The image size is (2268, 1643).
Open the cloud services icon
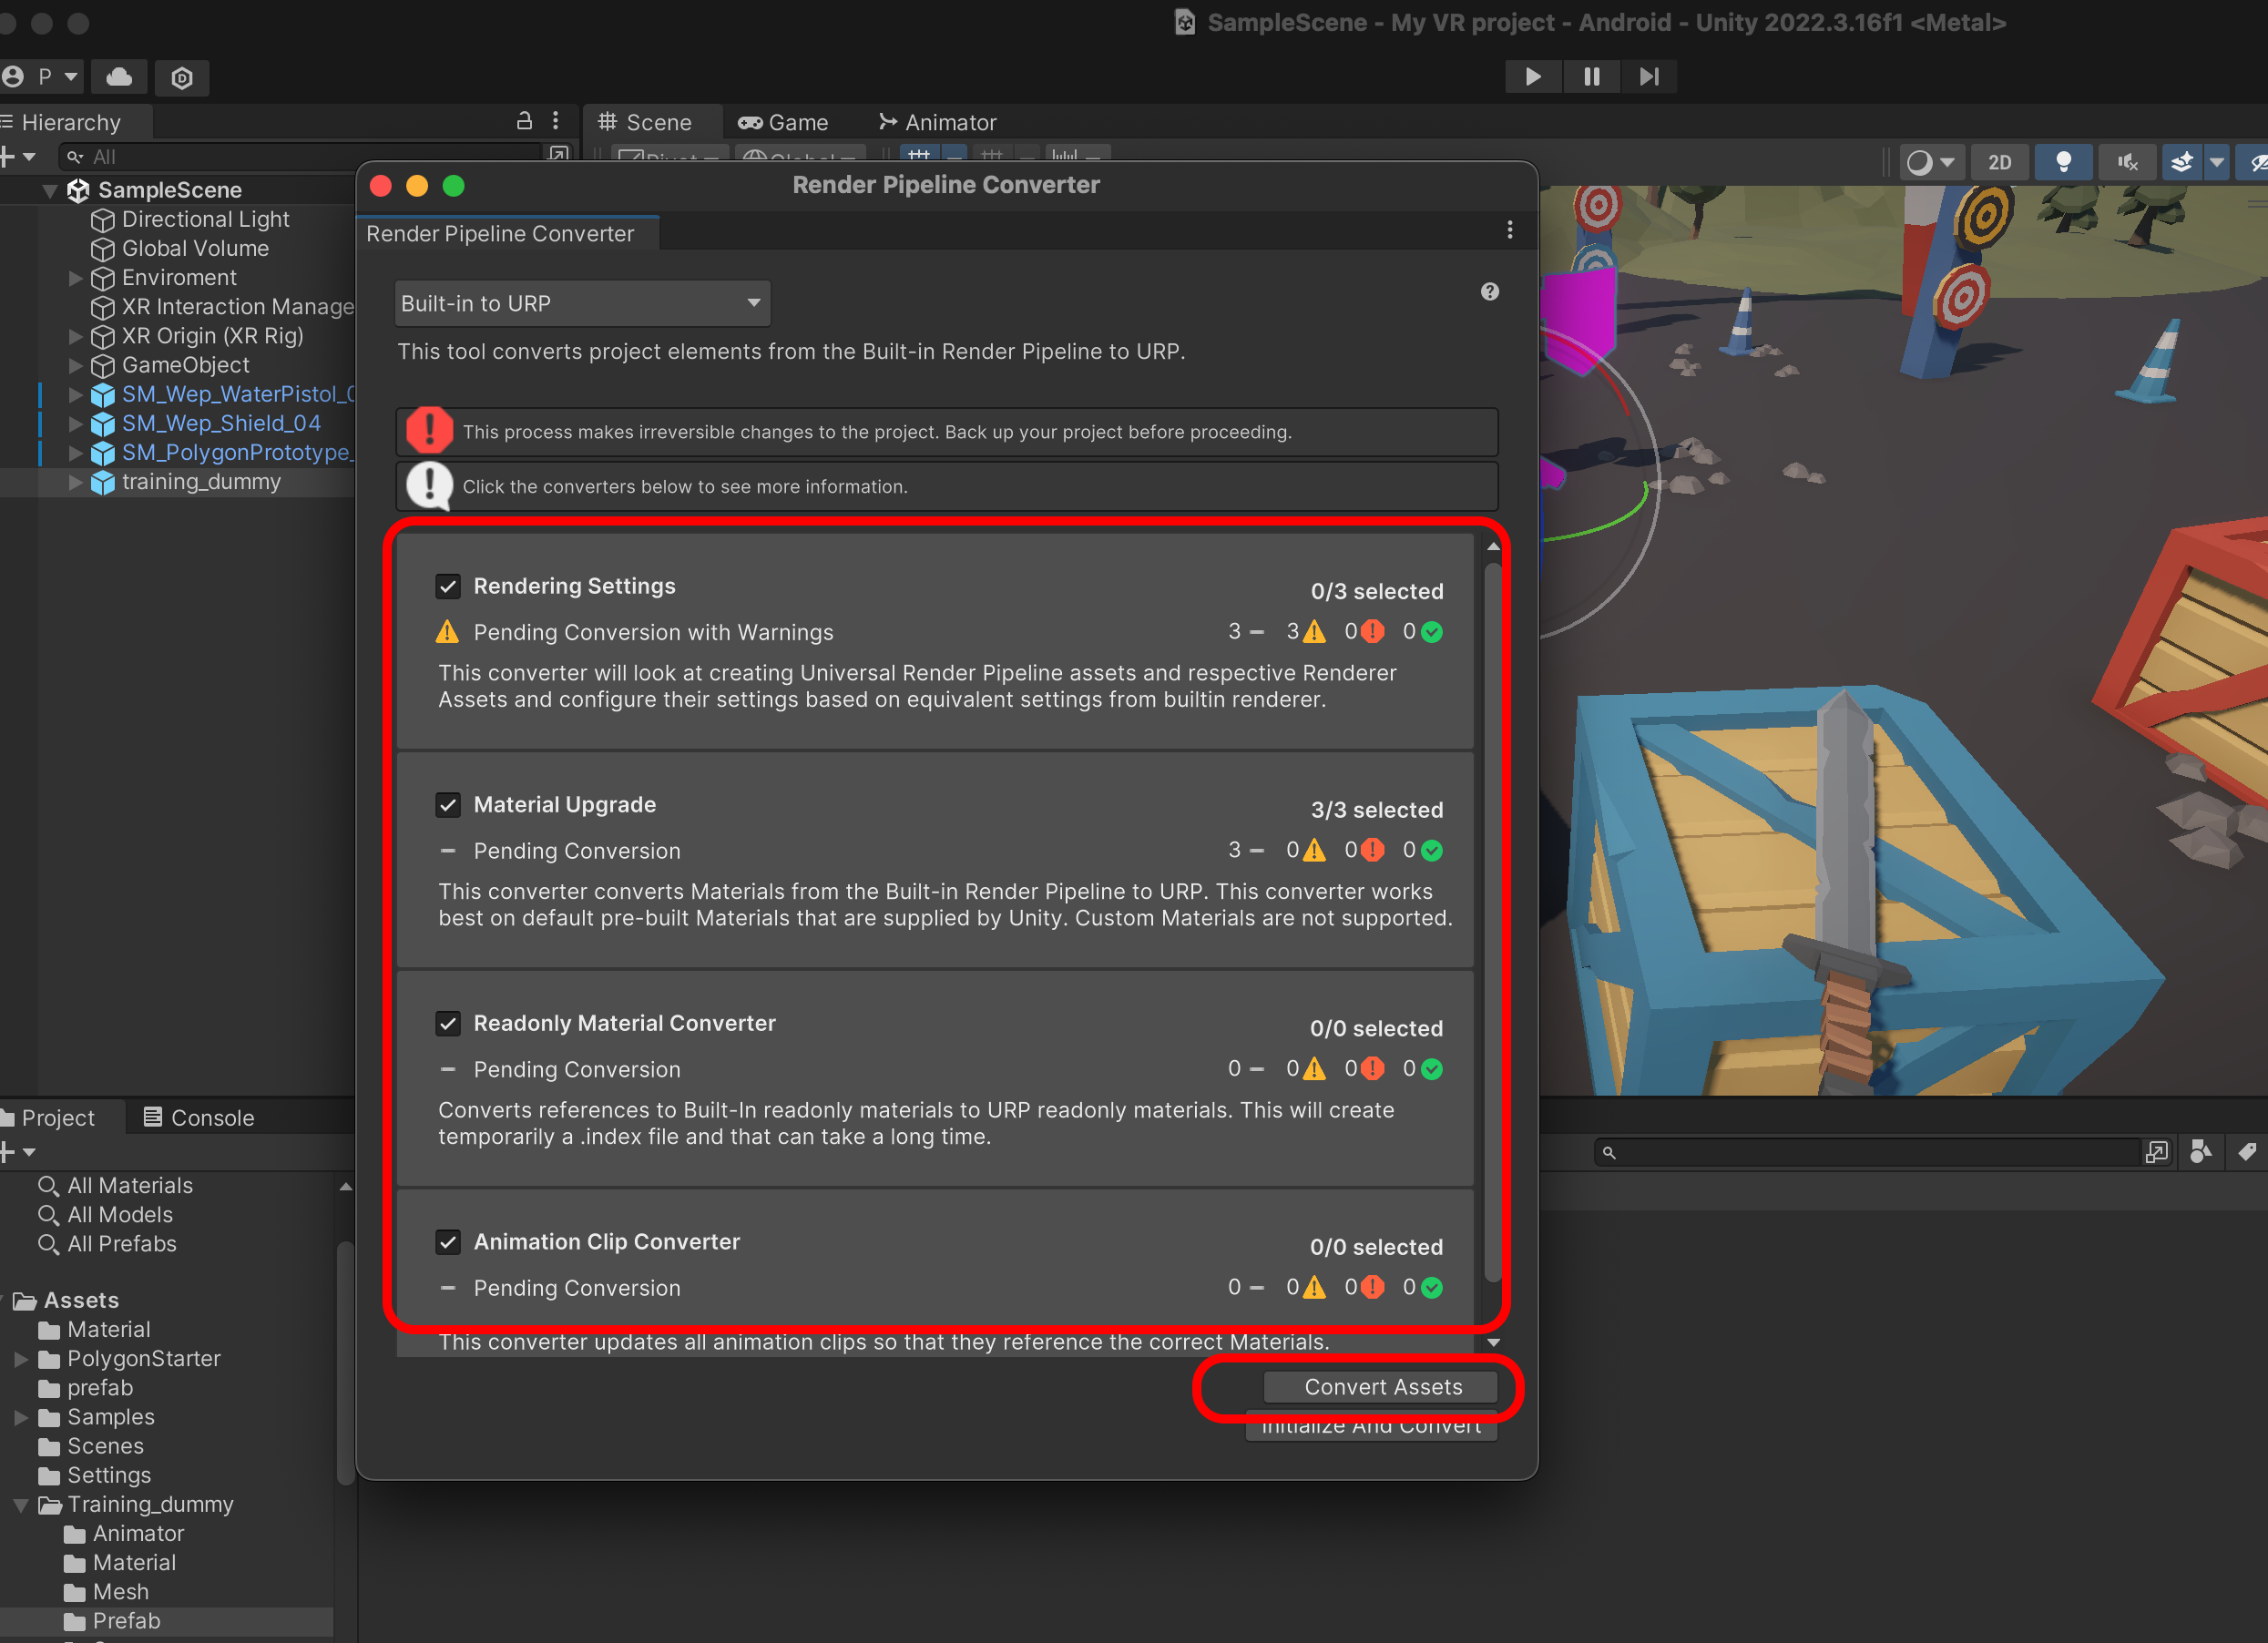(x=119, y=77)
